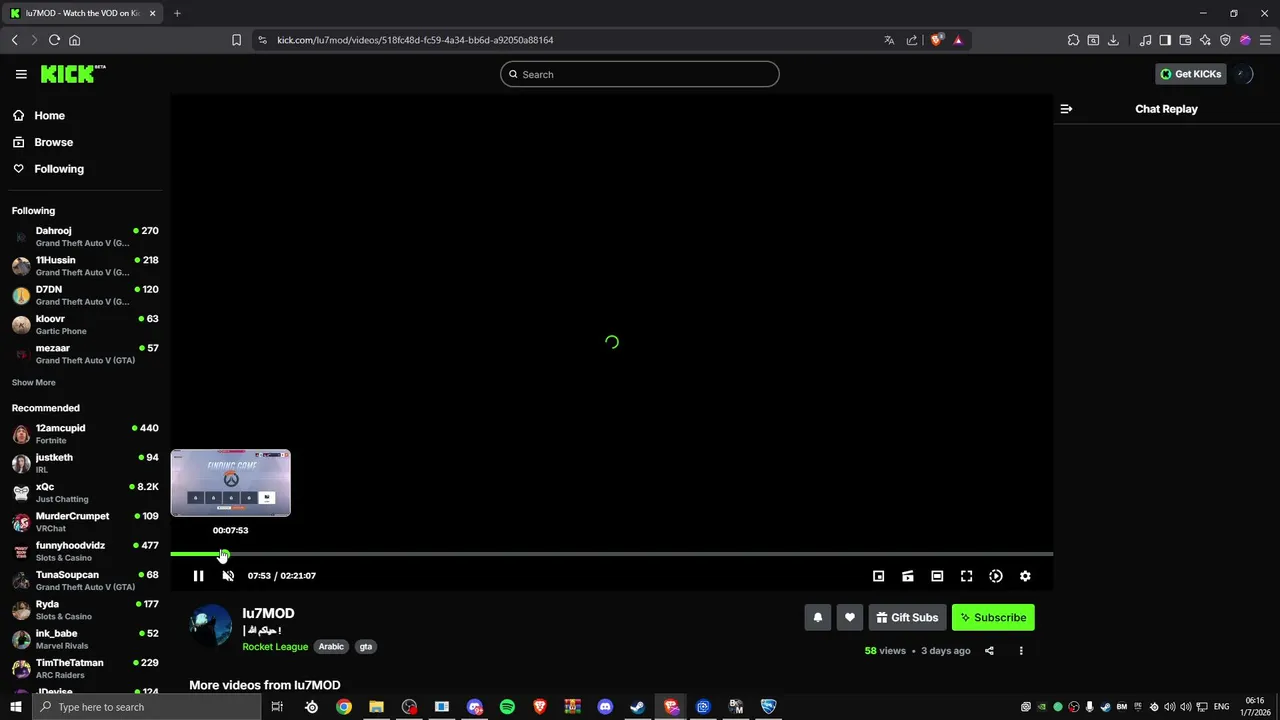The image size is (1280, 720).
Task: Bookmark this page icon in address bar
Action: 236,40
